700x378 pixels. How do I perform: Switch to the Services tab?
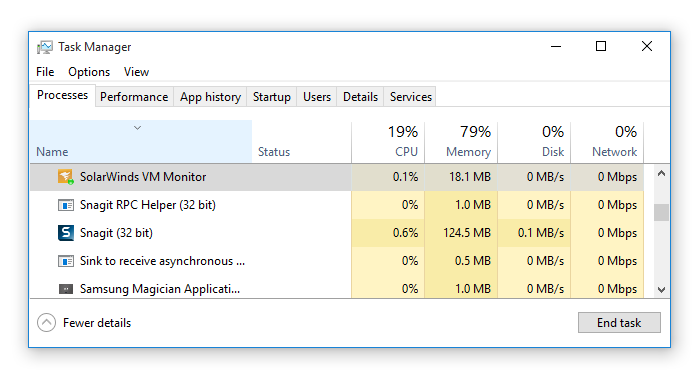pyautogui.click(x=411, y=97)
